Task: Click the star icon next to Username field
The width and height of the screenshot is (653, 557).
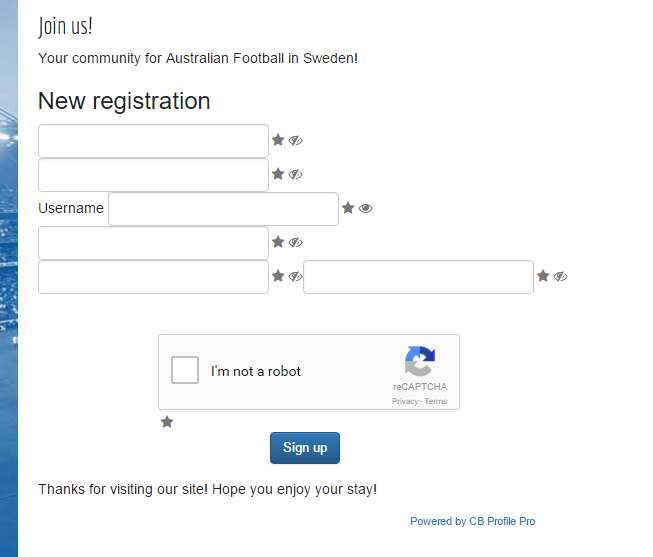Action: (348, 208)
